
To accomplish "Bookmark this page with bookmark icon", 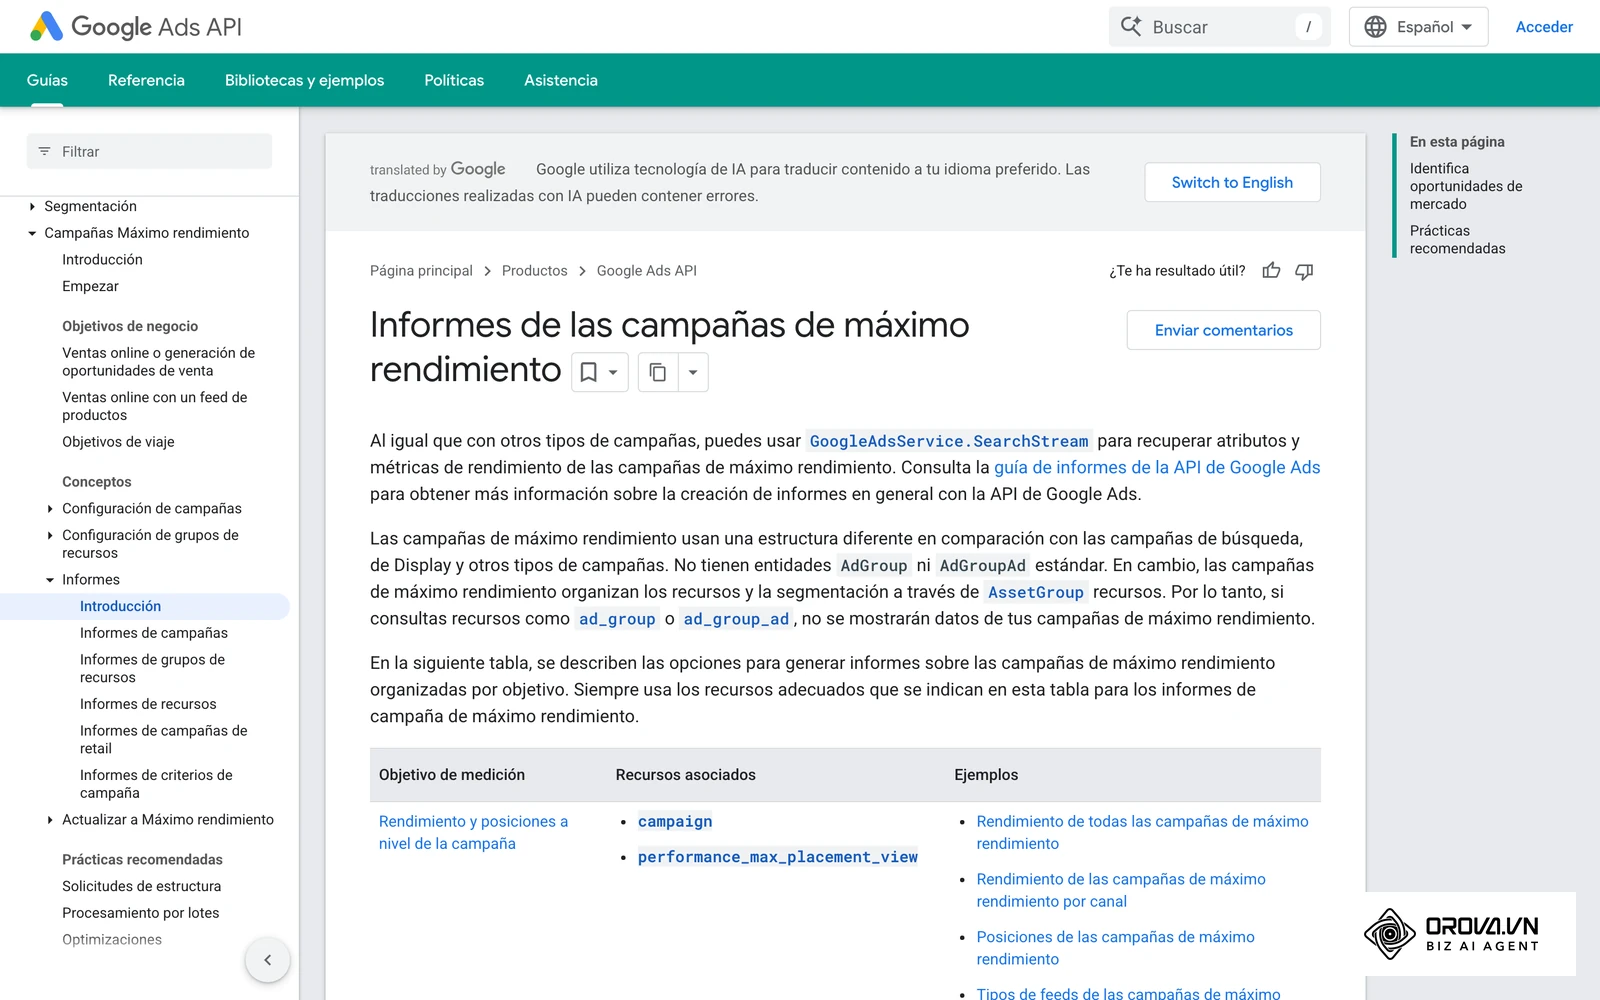I will point(589,372).
